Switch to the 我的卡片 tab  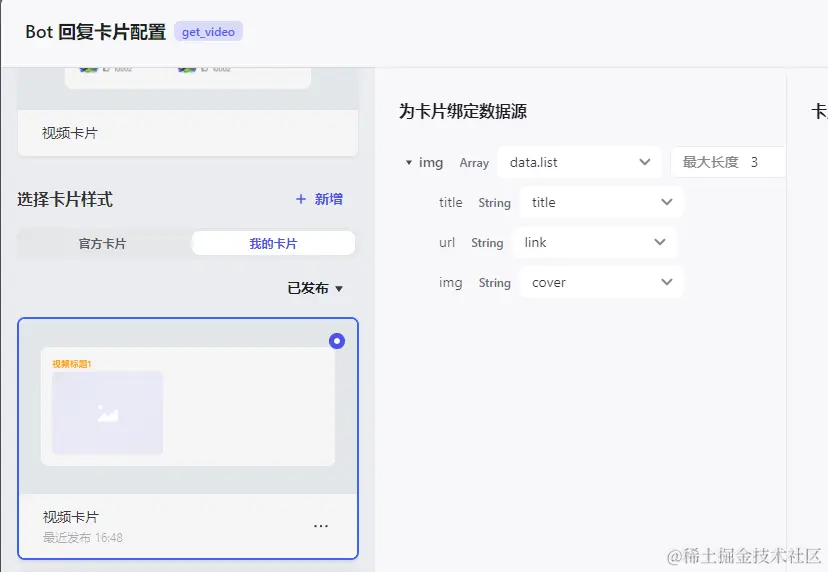coord(273,243)
